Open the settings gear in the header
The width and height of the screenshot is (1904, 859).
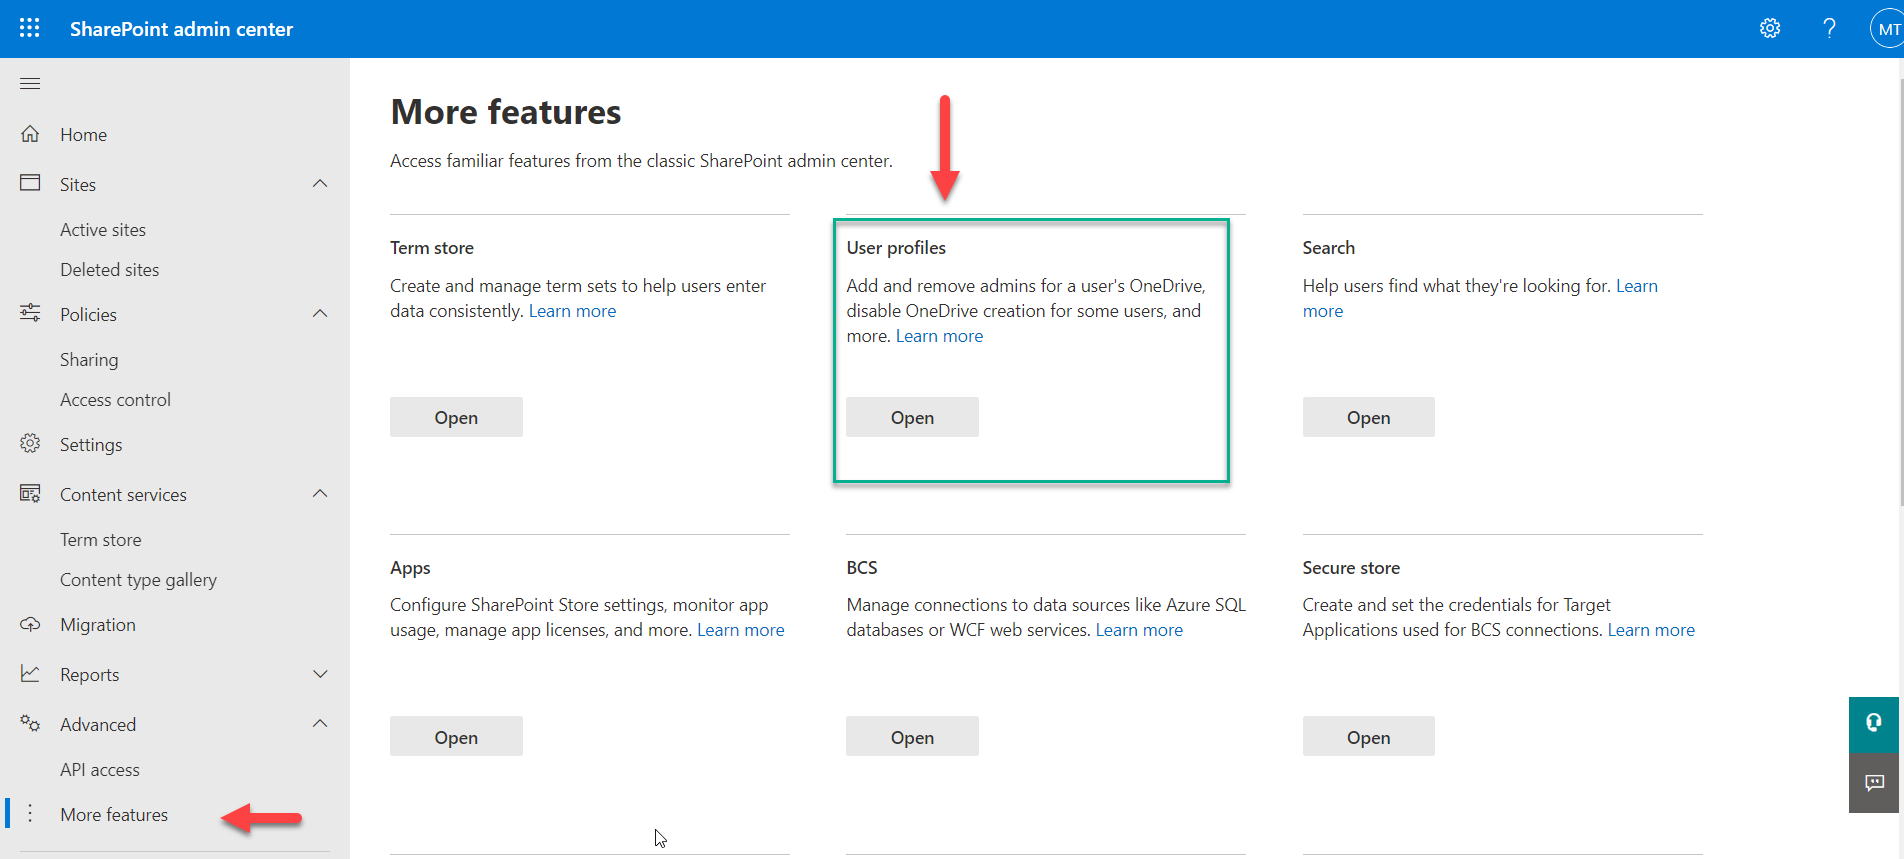point(1770,28)
